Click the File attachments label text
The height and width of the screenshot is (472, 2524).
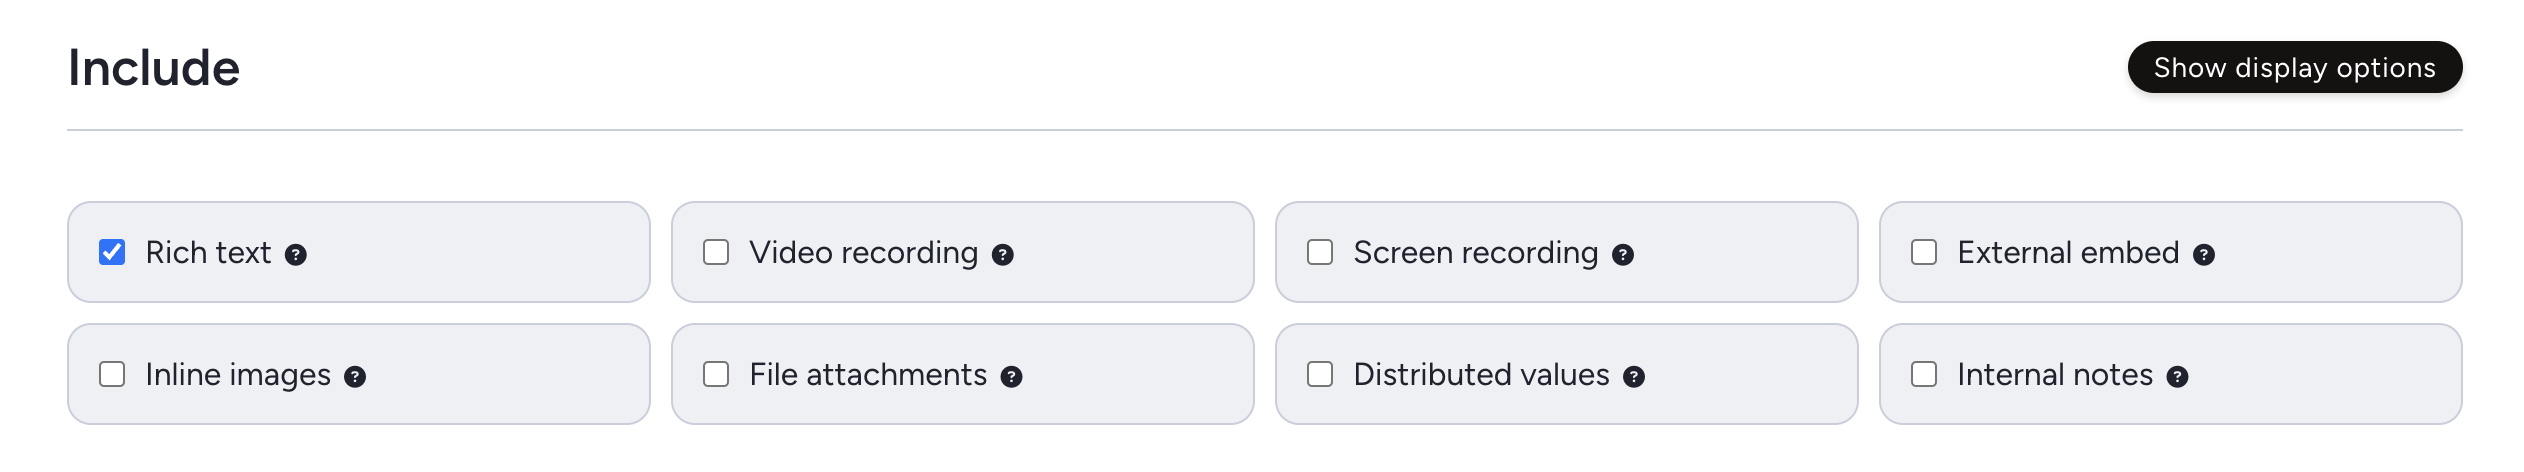click(868, 375)
